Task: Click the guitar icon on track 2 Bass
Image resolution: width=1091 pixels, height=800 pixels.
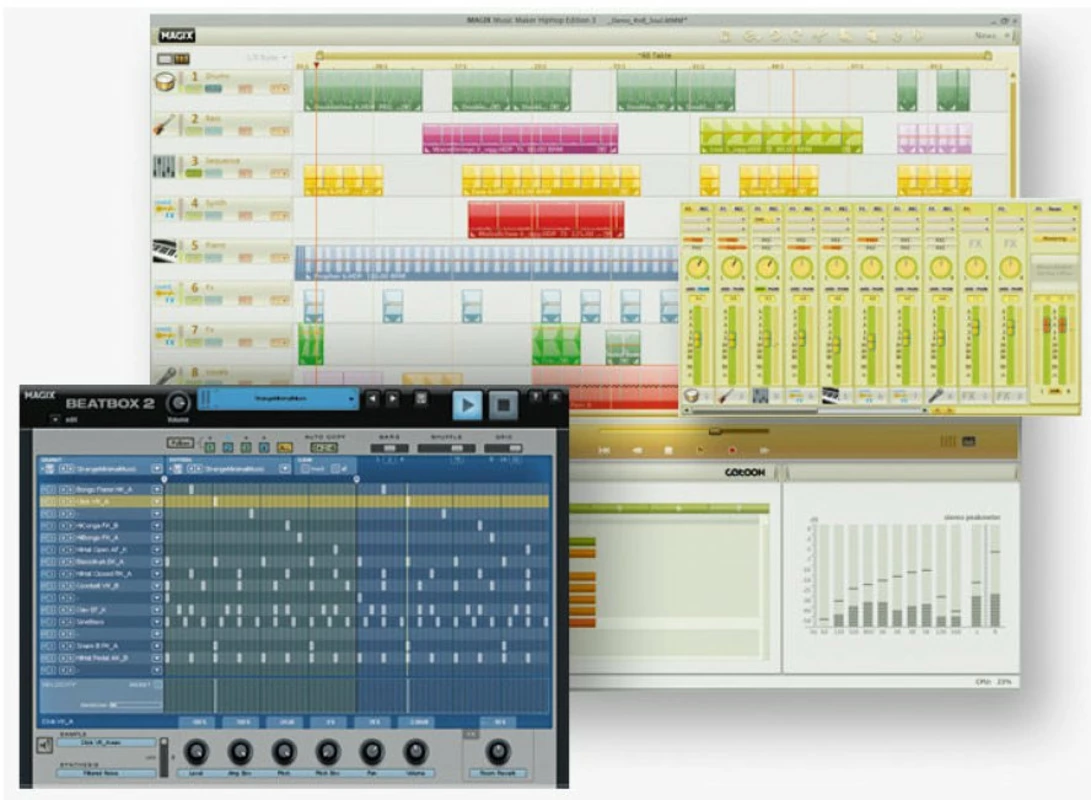Action: pos(164,125)
